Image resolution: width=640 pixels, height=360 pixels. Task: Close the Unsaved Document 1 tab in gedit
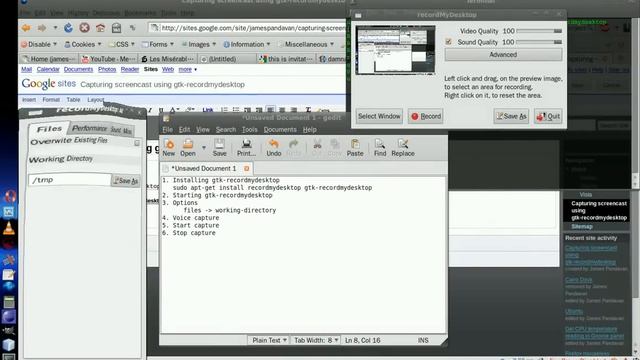[x=247, y=168]
